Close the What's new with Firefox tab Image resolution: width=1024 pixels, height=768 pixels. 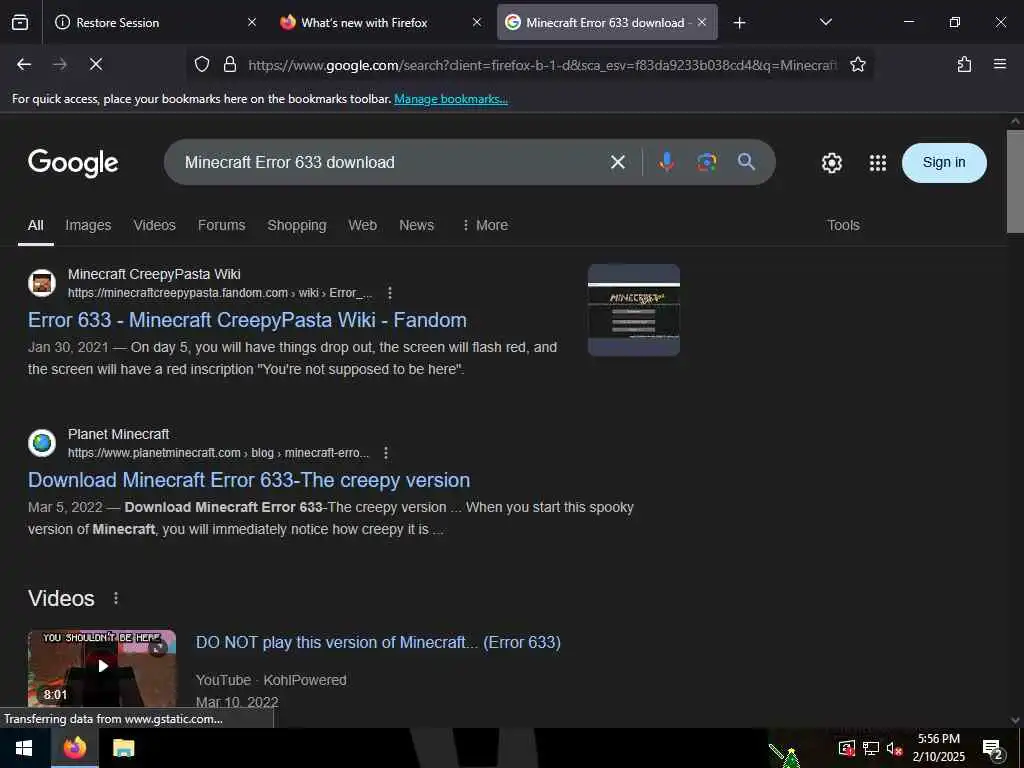[x=477, y=22]
